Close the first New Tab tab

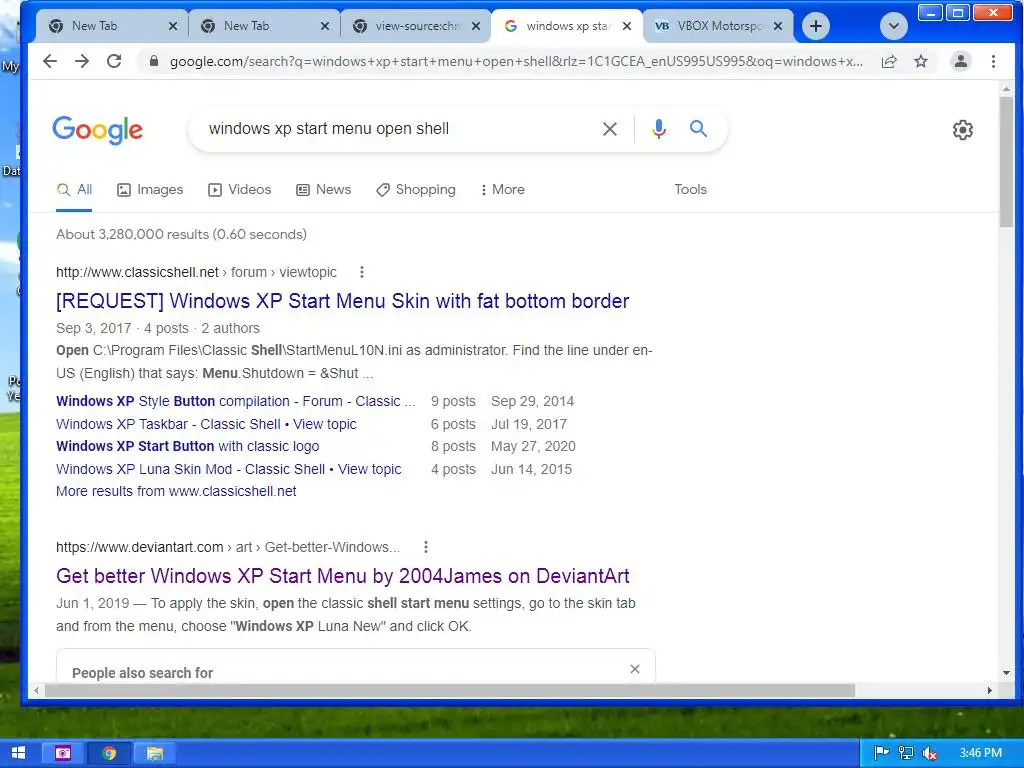pos(172,26)
